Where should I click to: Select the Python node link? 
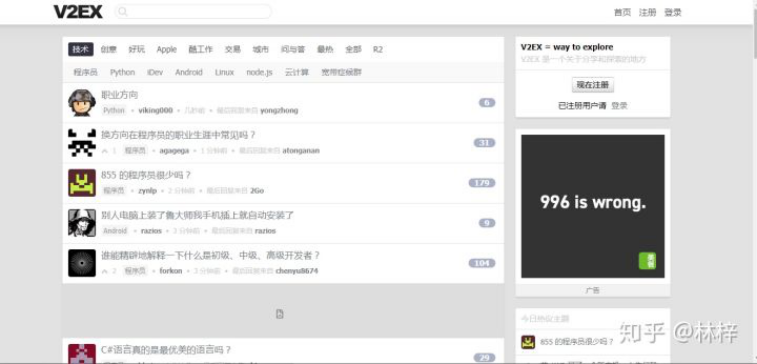click(122, 72)
